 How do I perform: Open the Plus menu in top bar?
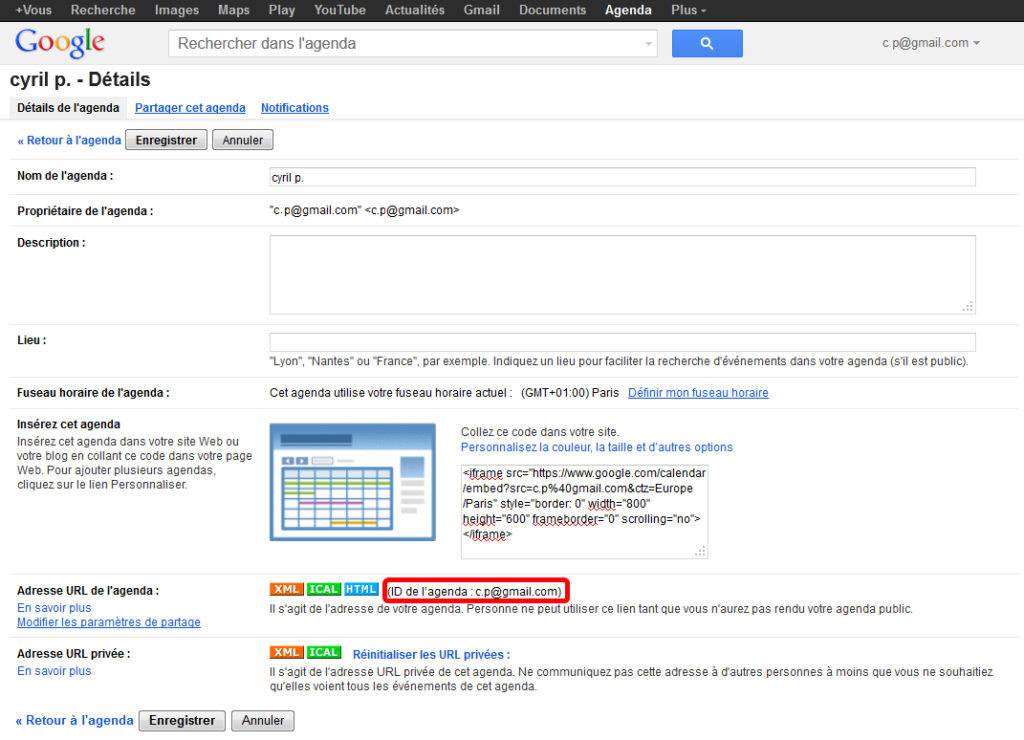688,10
